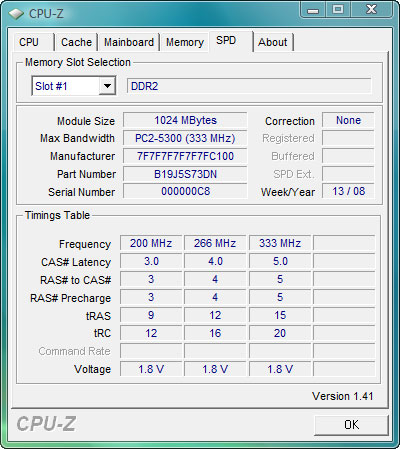Click tRAS value 15
Screen dimensions: 400x449
pyautogui.click(x=280, y=315)
